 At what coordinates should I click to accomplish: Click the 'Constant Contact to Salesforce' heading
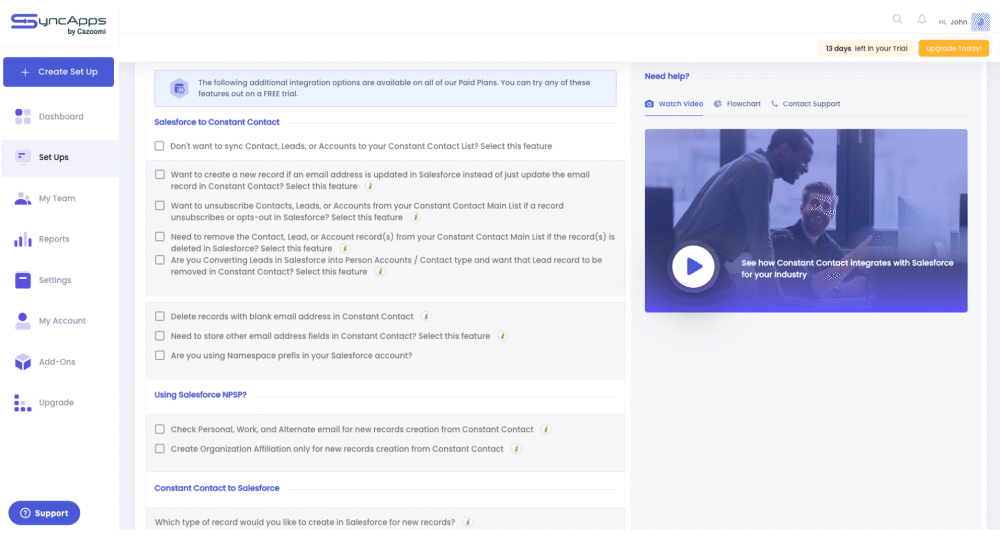217,488
